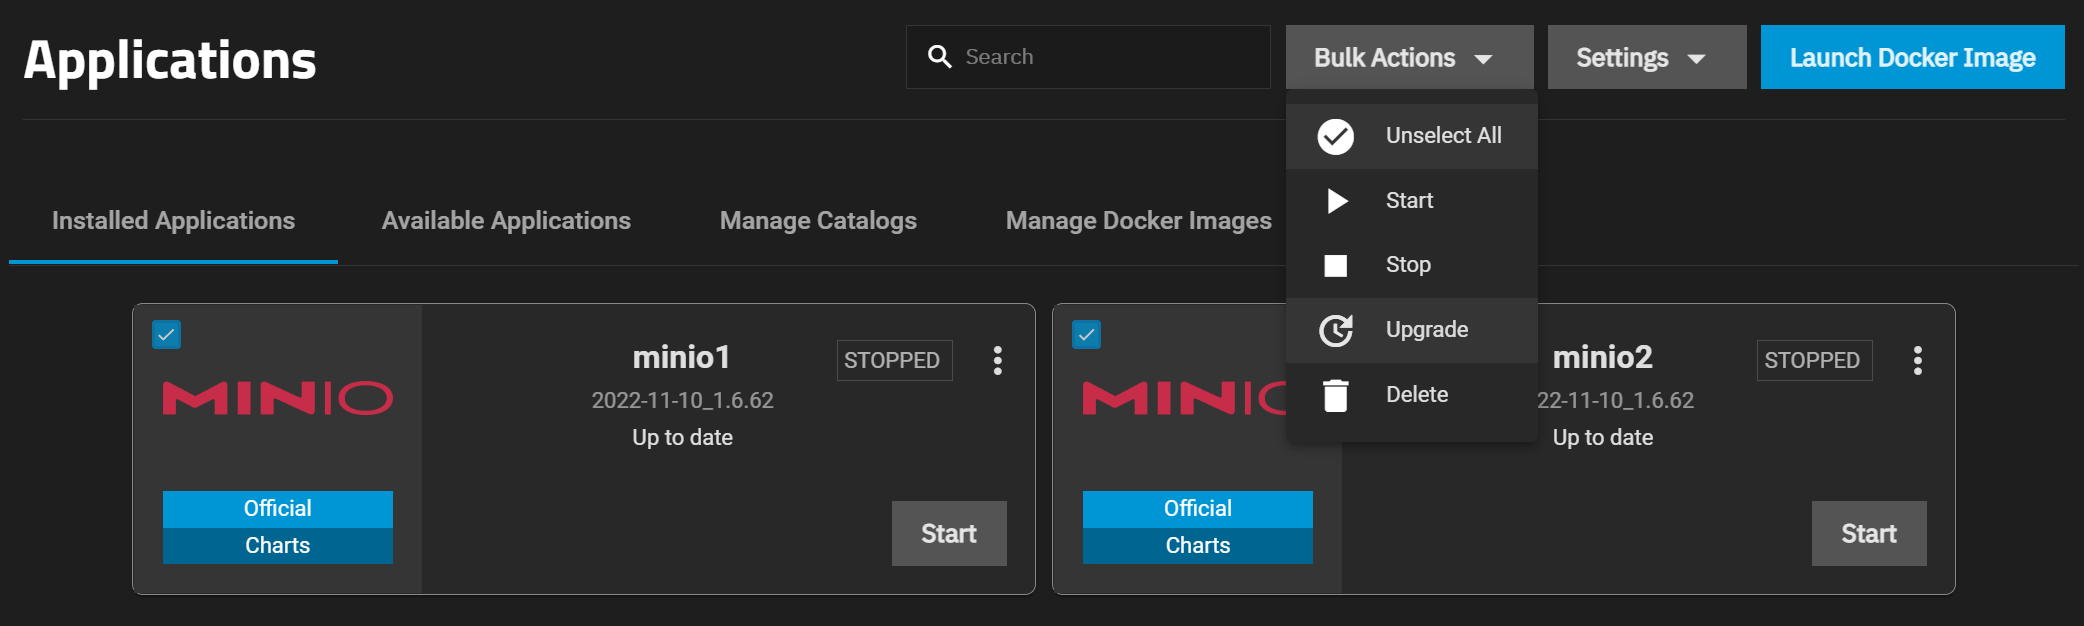Start the minio1 application

(949, 534)
